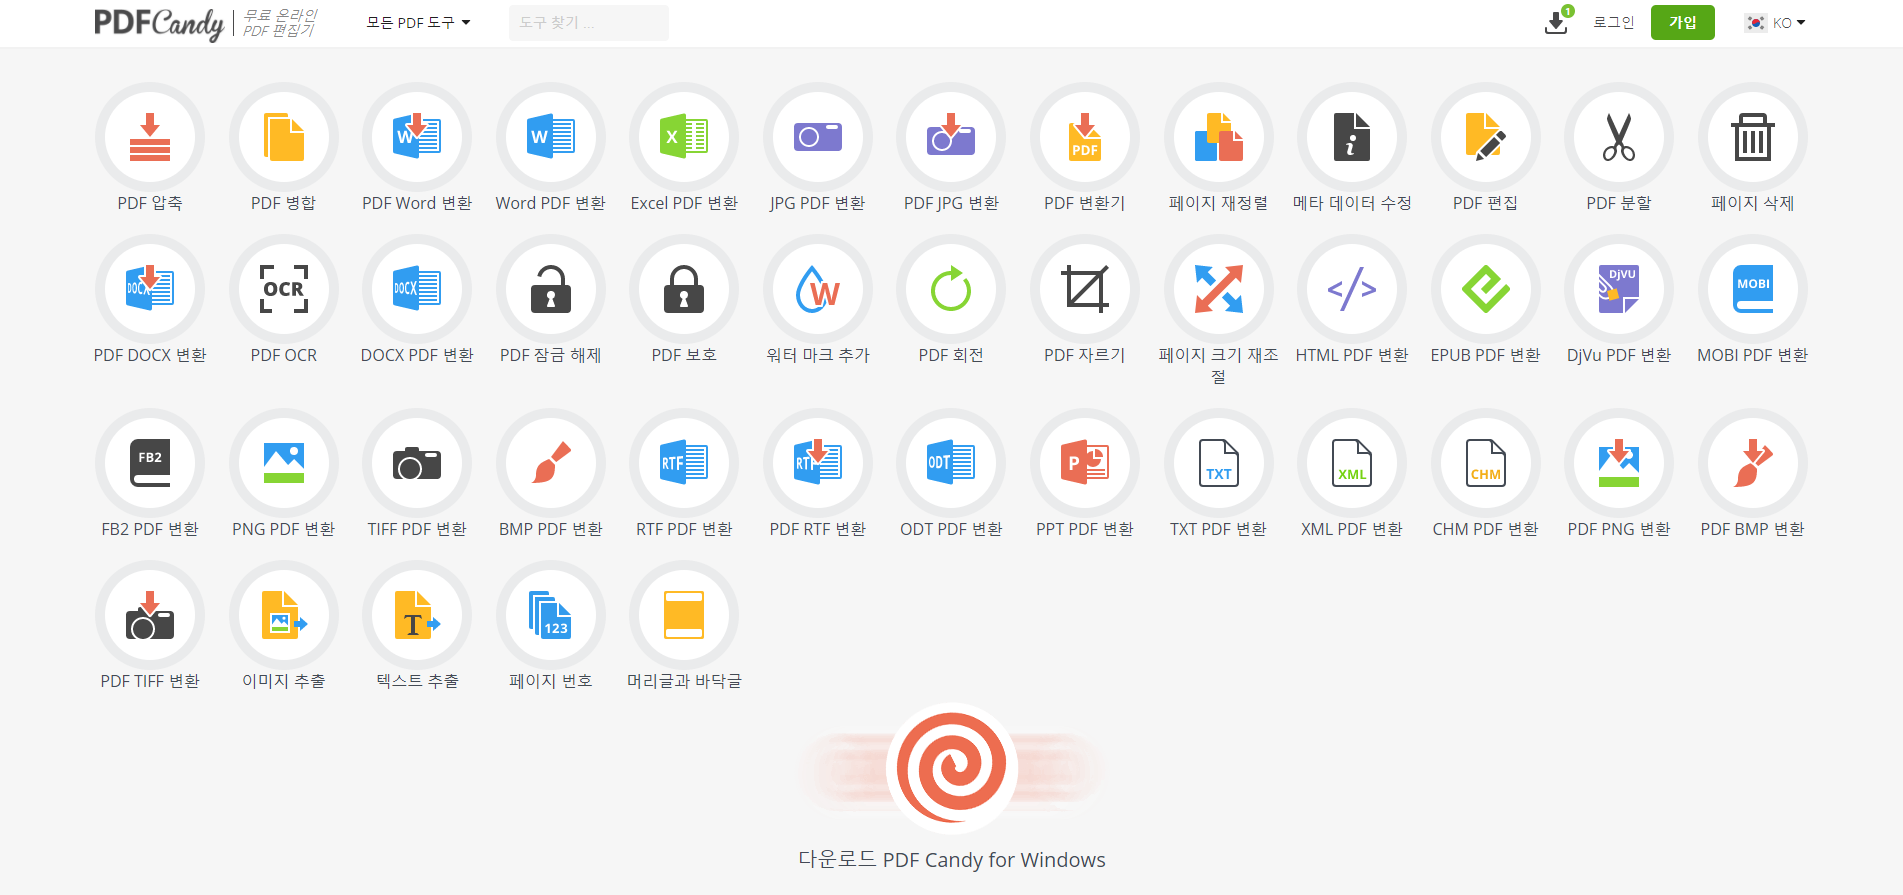Open the downloads tray icon with badge
1903x895 pixels.
tap(1558, 20)
